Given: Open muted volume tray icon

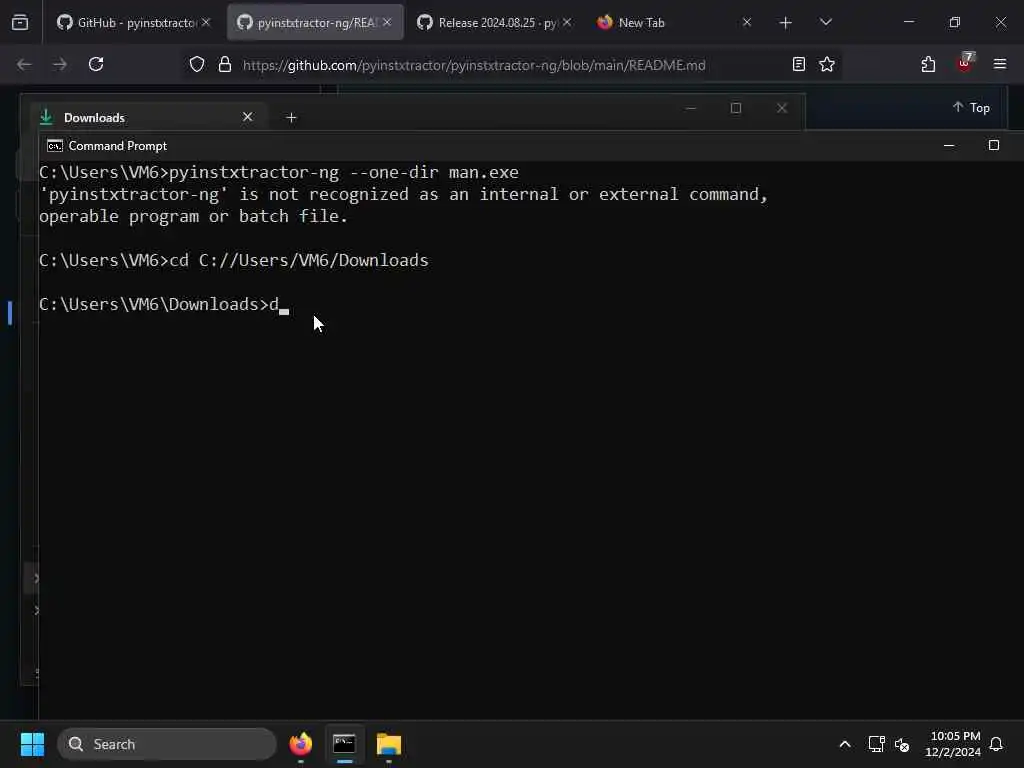Looking at the screenshot, I should coord(902,744).
